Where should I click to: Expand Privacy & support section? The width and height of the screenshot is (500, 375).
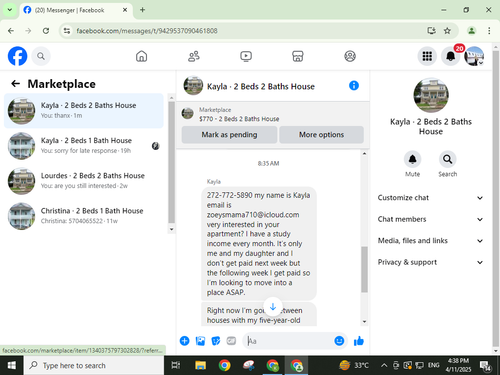pyautogui.click(x=430, y=262)
